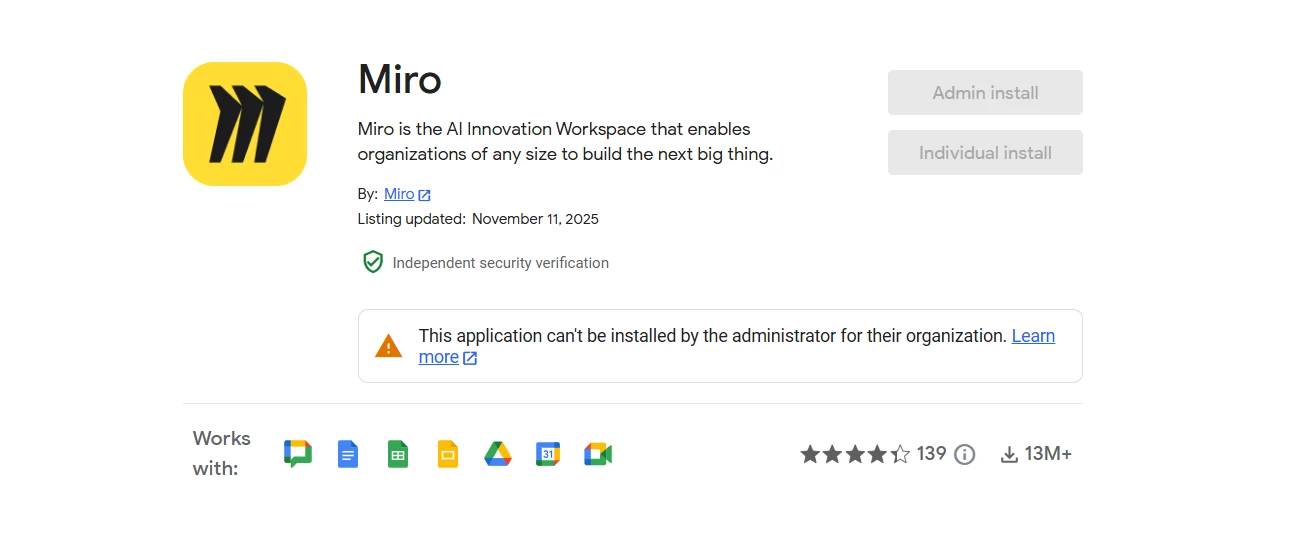Click the Miro title heading

point(400,79)
